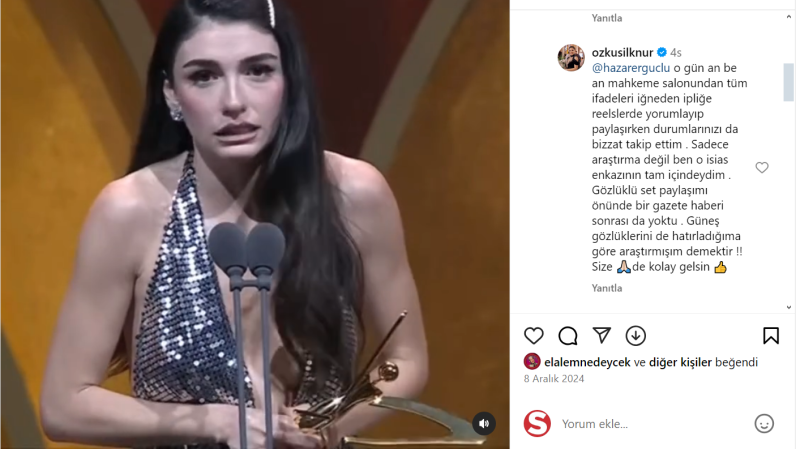Click the 8 Aralık 2024 post date

(554, 379)
